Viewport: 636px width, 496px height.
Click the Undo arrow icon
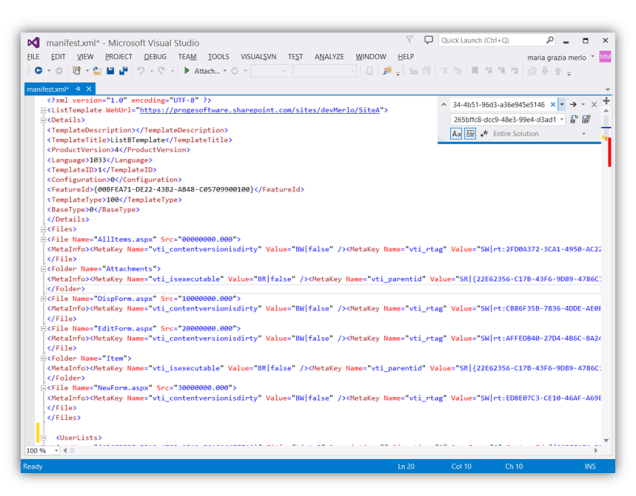coord(141,71)
